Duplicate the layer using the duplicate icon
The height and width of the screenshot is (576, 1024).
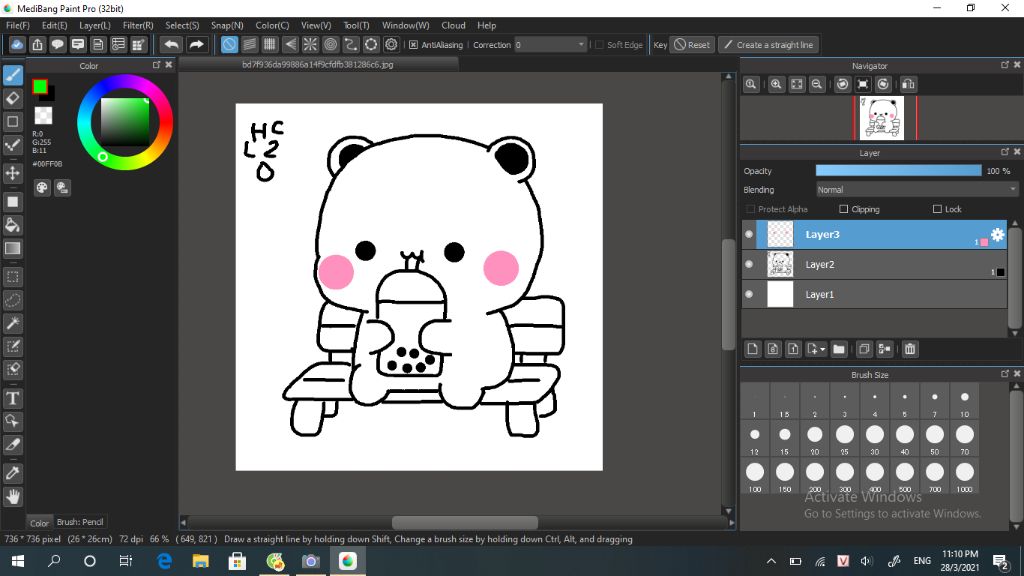point(863,349)
